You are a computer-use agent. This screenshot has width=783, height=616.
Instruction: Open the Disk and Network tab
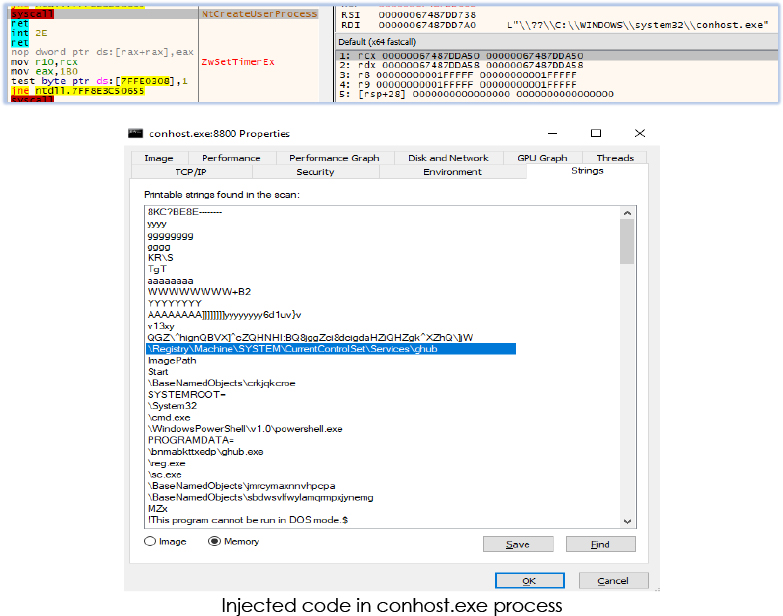pos(448,158)
